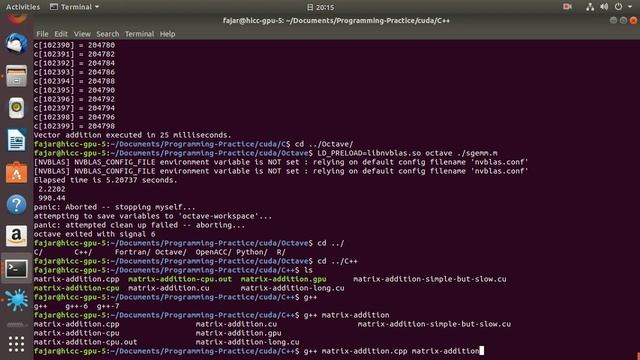Open the power icon in top bar
Image resolution: width=640 pixels, height=360 pixels.
coord(618,7)
